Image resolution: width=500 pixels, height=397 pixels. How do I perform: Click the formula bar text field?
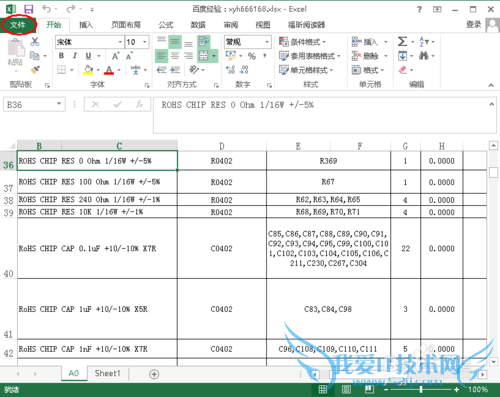click(x=325, y=115)
